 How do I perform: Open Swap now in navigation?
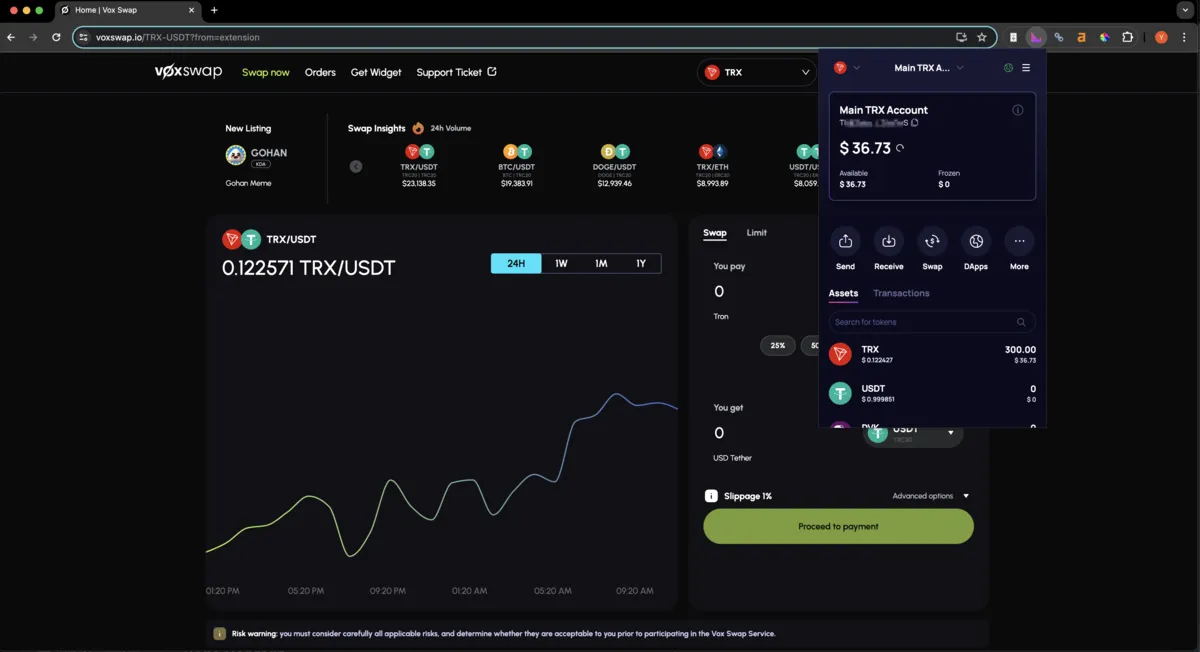pyautogui.click(x=266, y=72)
